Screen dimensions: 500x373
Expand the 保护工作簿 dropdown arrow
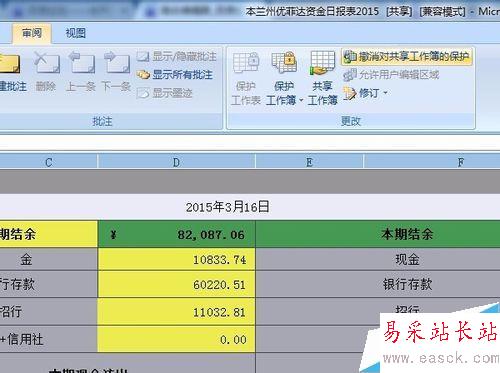click(301, 100)
